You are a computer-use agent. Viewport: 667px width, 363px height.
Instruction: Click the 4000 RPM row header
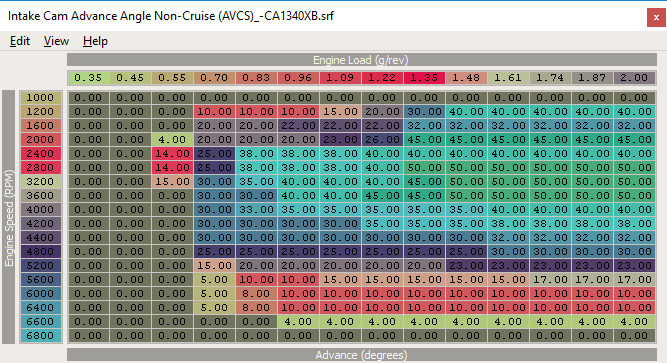pyautogui.click(x=40, y=209)
